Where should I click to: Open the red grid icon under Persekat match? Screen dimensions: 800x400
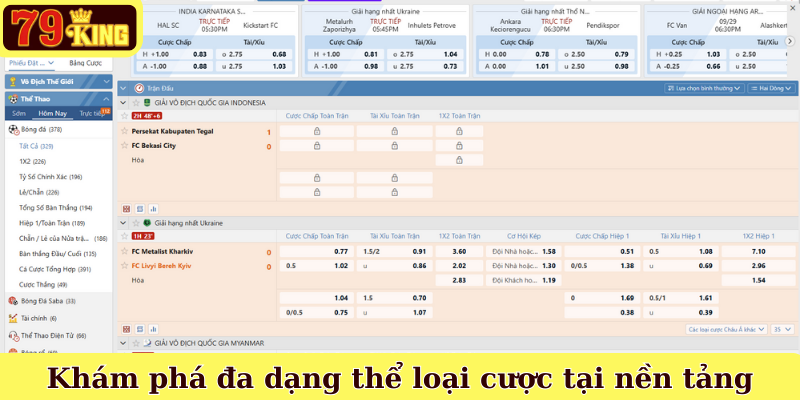(127, 209)
